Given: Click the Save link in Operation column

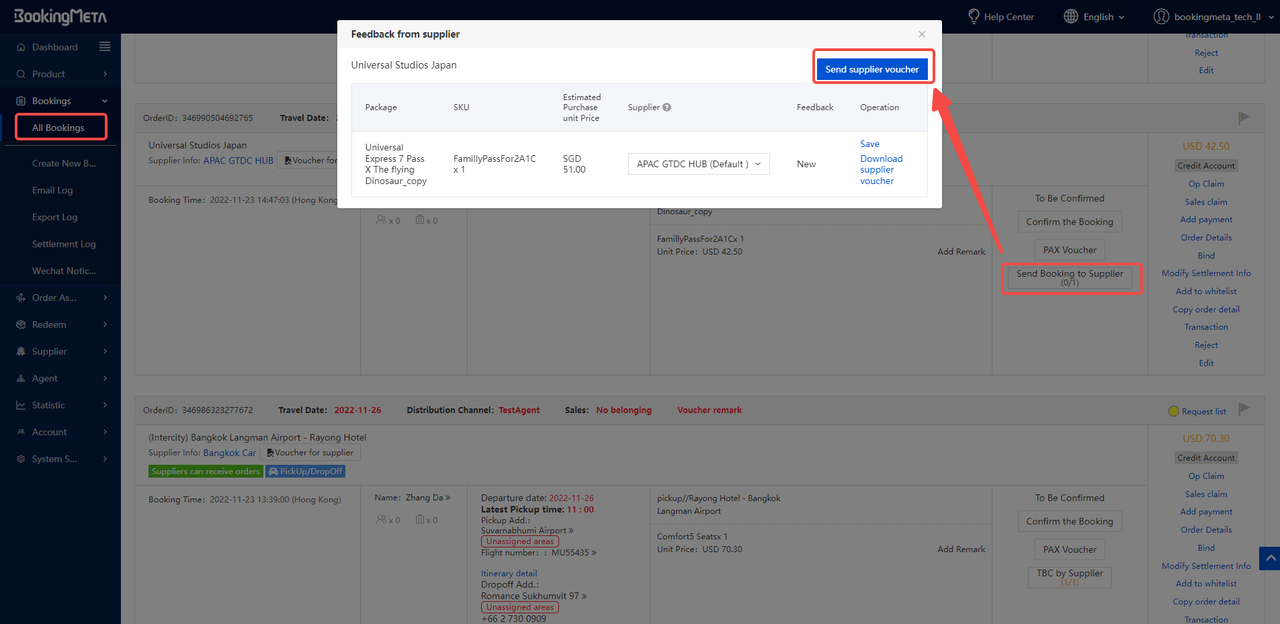Looking at the screenshot, I should 870,144.
